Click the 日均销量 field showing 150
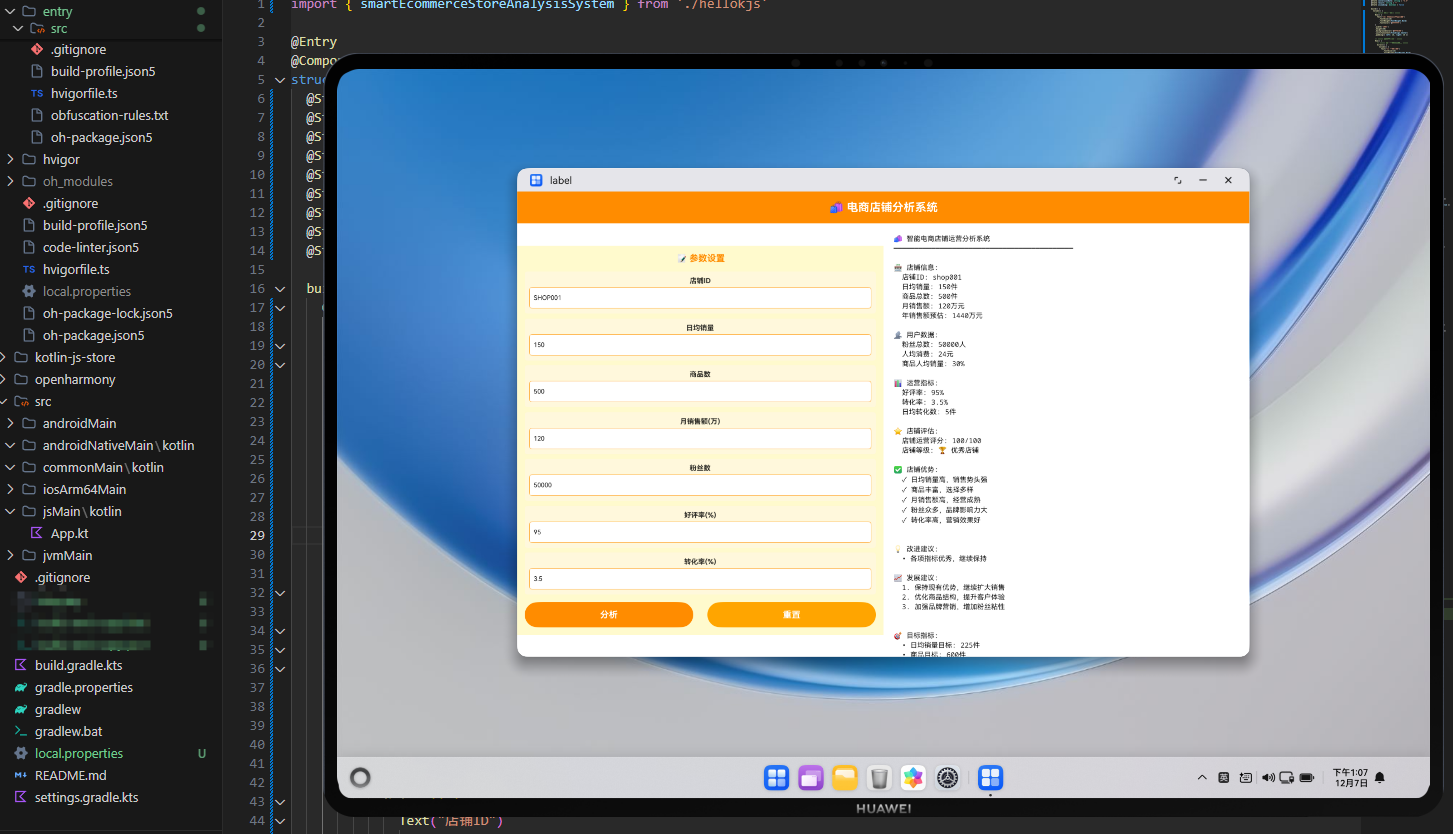This screenshot has height=834, width=1453. point(700,345)
